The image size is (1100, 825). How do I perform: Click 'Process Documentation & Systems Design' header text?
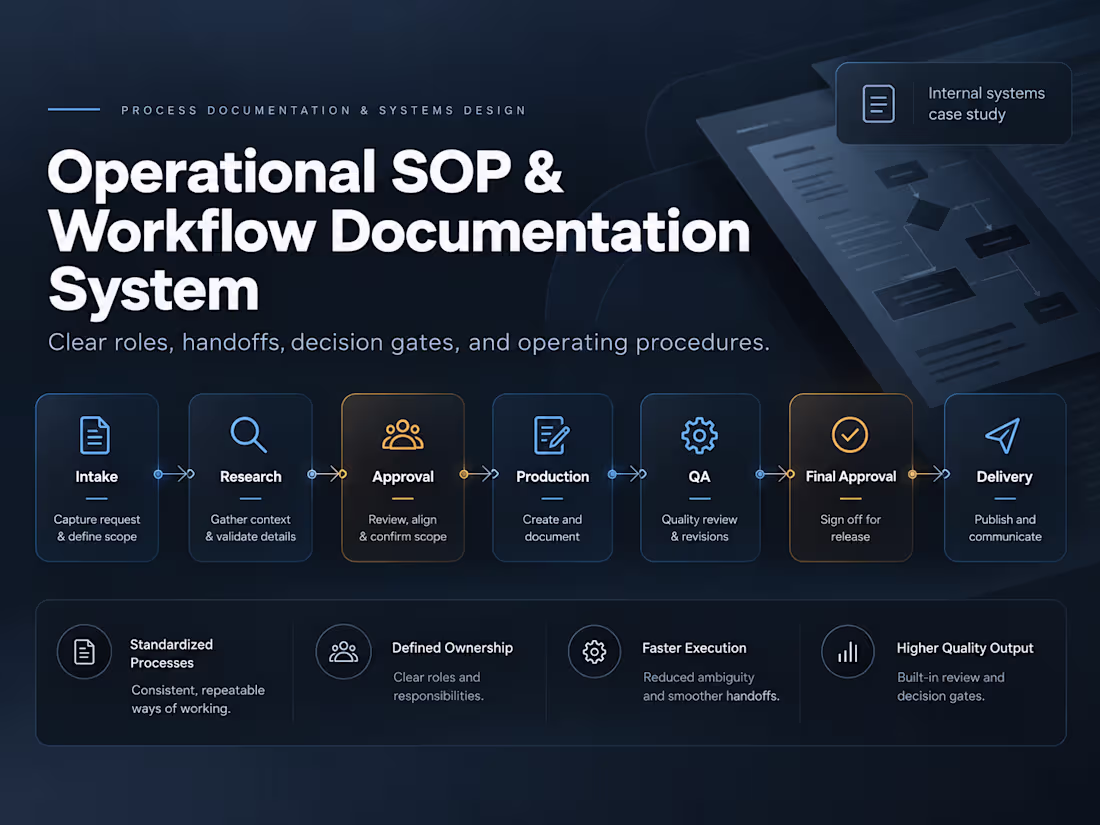point(323,110)
